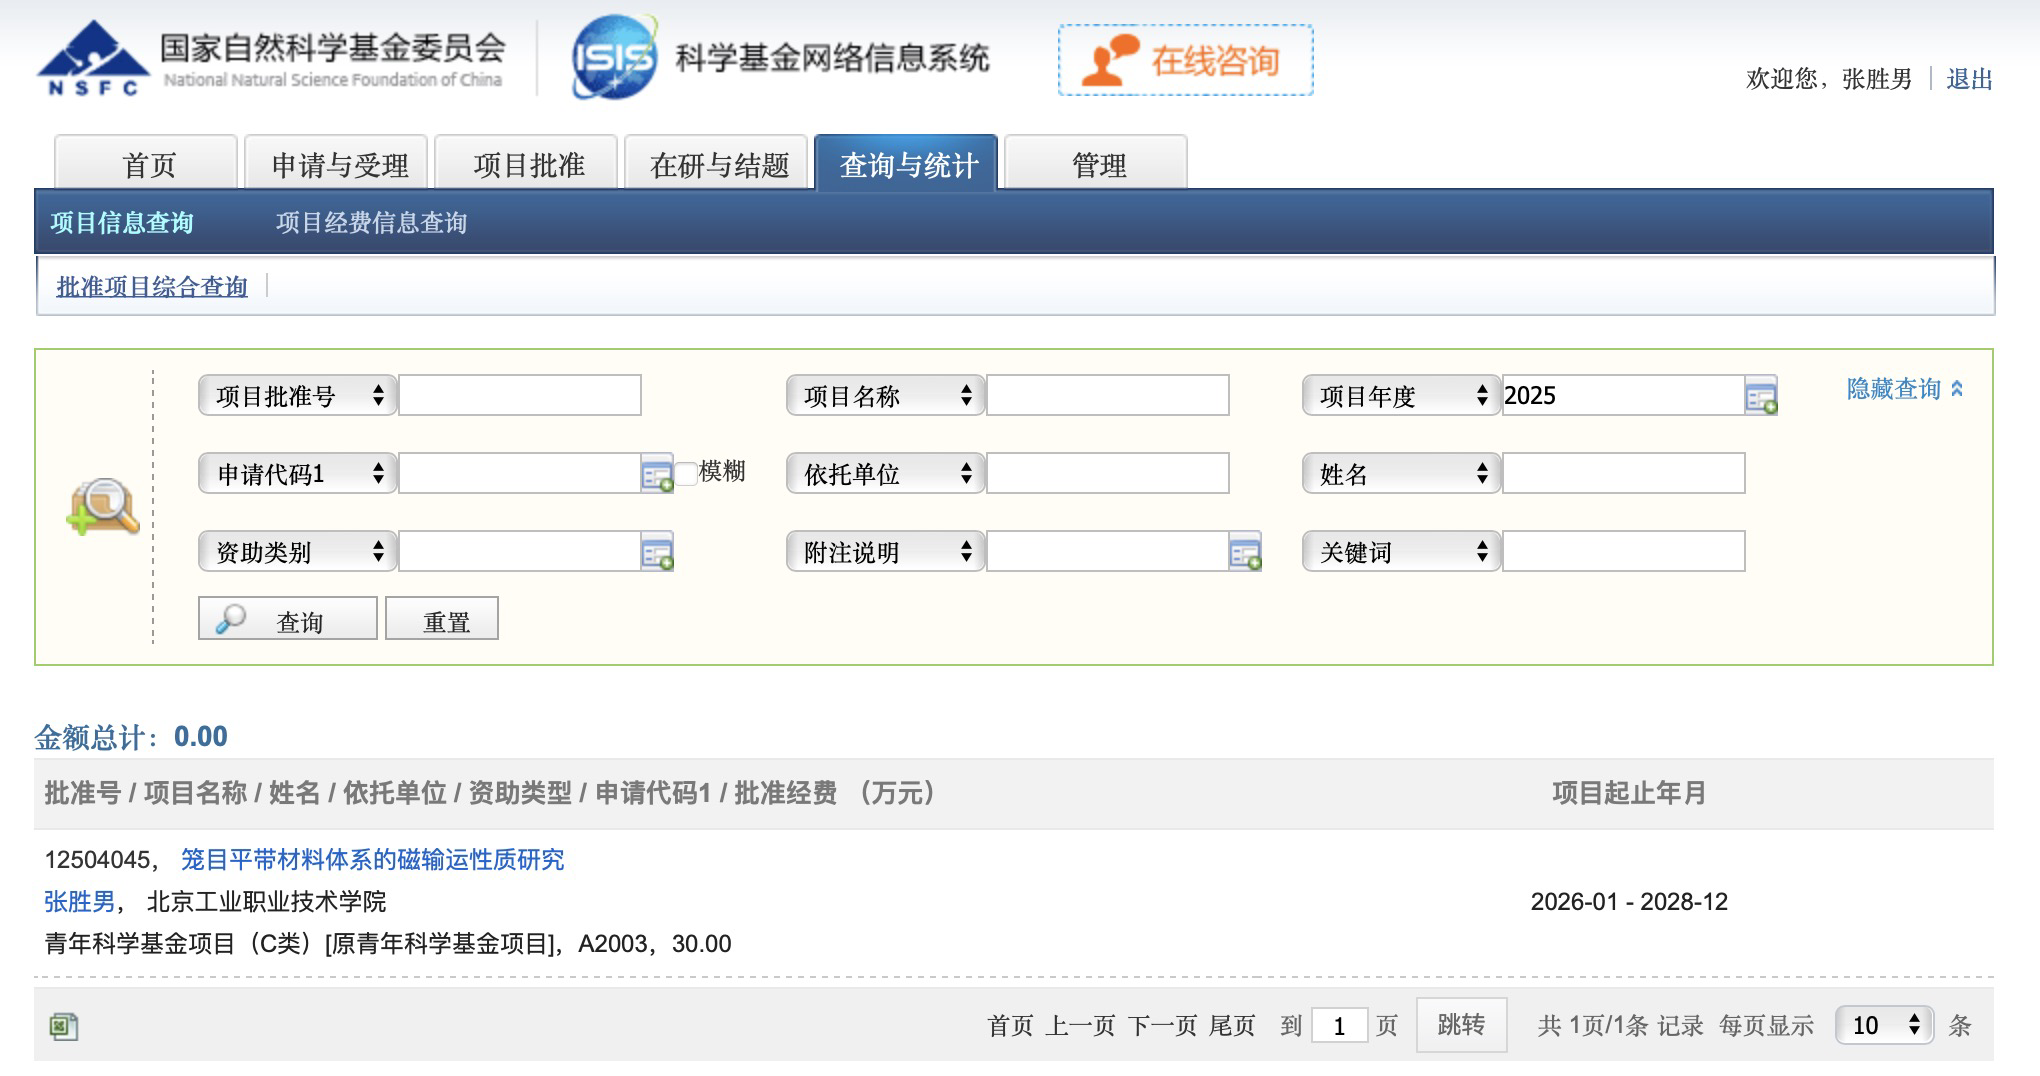Open the 在线咨询 online consultation banner
Viewport: 2040px width, 1076px height.
(x=1185, y=60)
